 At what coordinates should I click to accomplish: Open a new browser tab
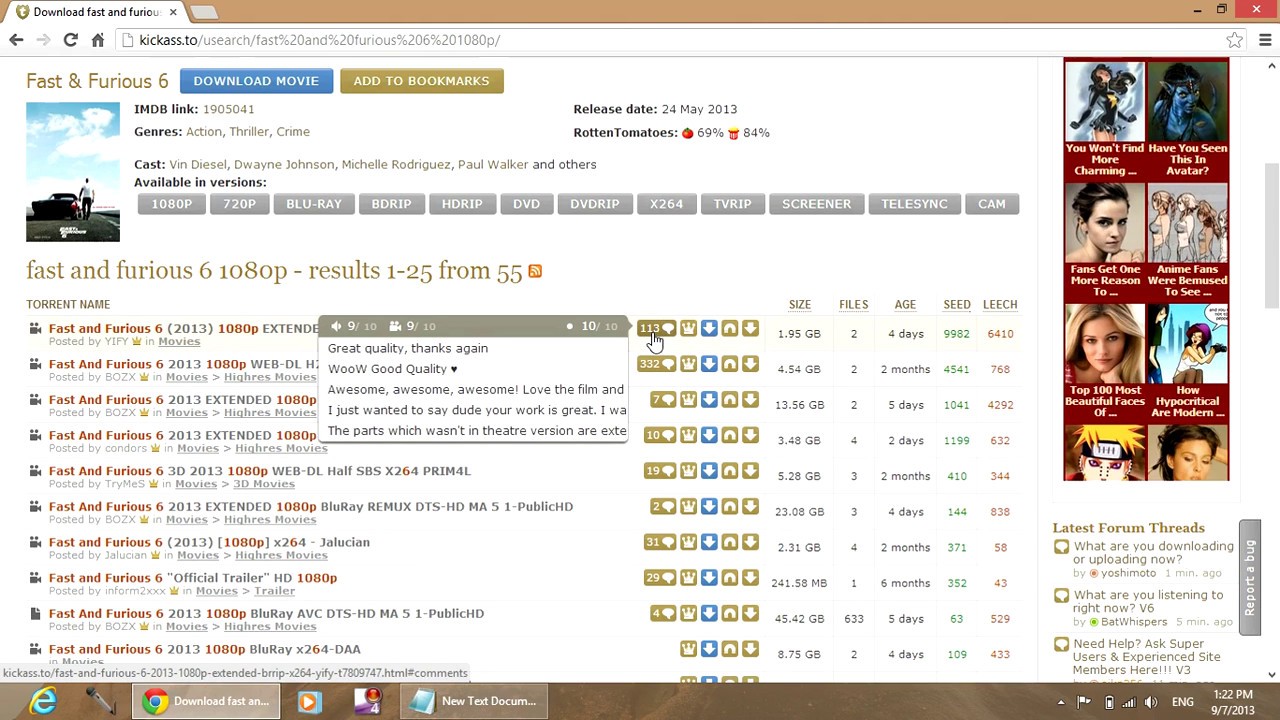[203, 12]
